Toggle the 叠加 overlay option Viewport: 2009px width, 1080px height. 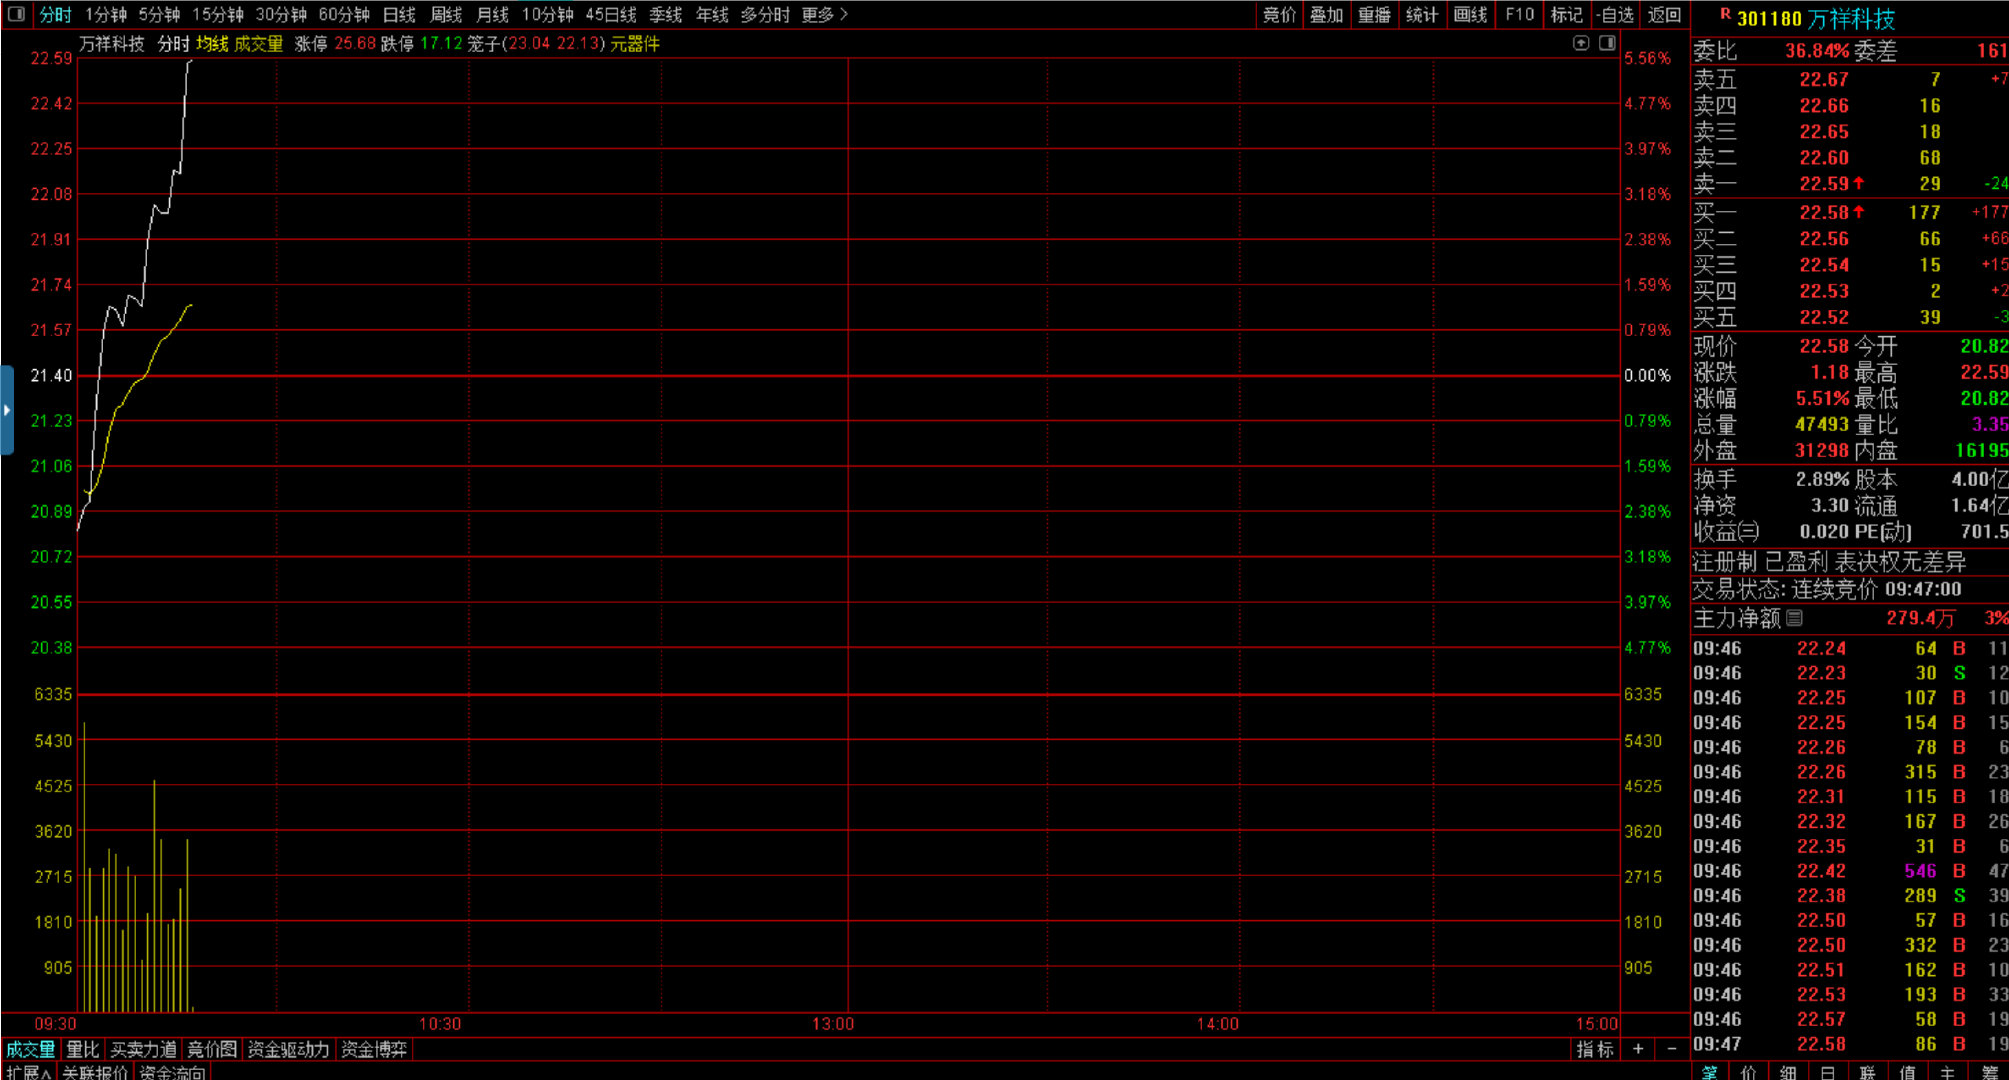[x=1326, y=15]
